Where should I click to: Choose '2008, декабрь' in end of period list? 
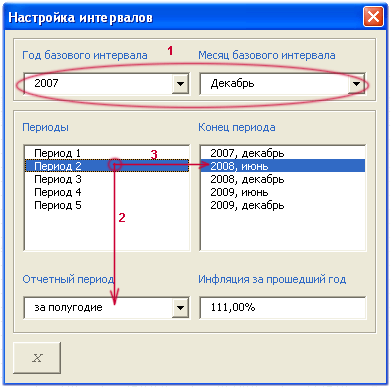click(283, 179)
